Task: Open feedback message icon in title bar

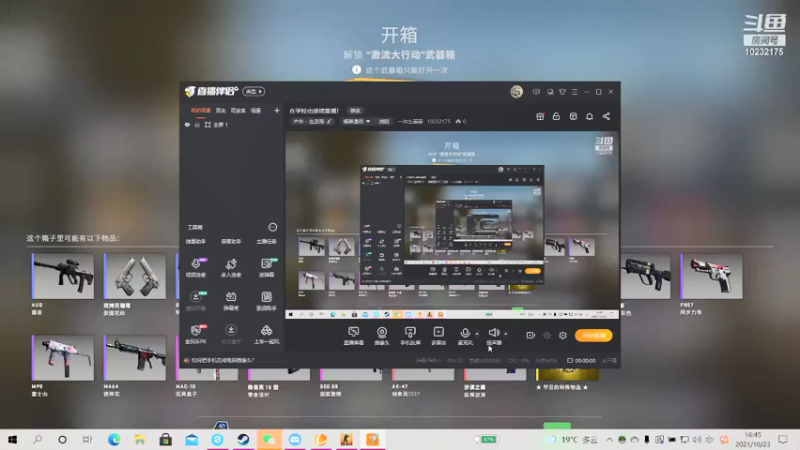Action: click(x=536, y=92)
